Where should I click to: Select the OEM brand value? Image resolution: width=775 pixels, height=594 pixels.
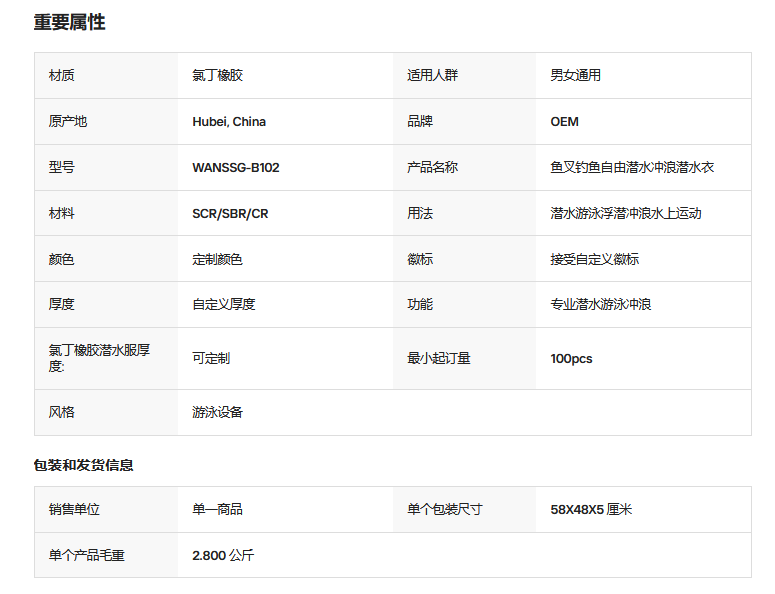[564, 122]
